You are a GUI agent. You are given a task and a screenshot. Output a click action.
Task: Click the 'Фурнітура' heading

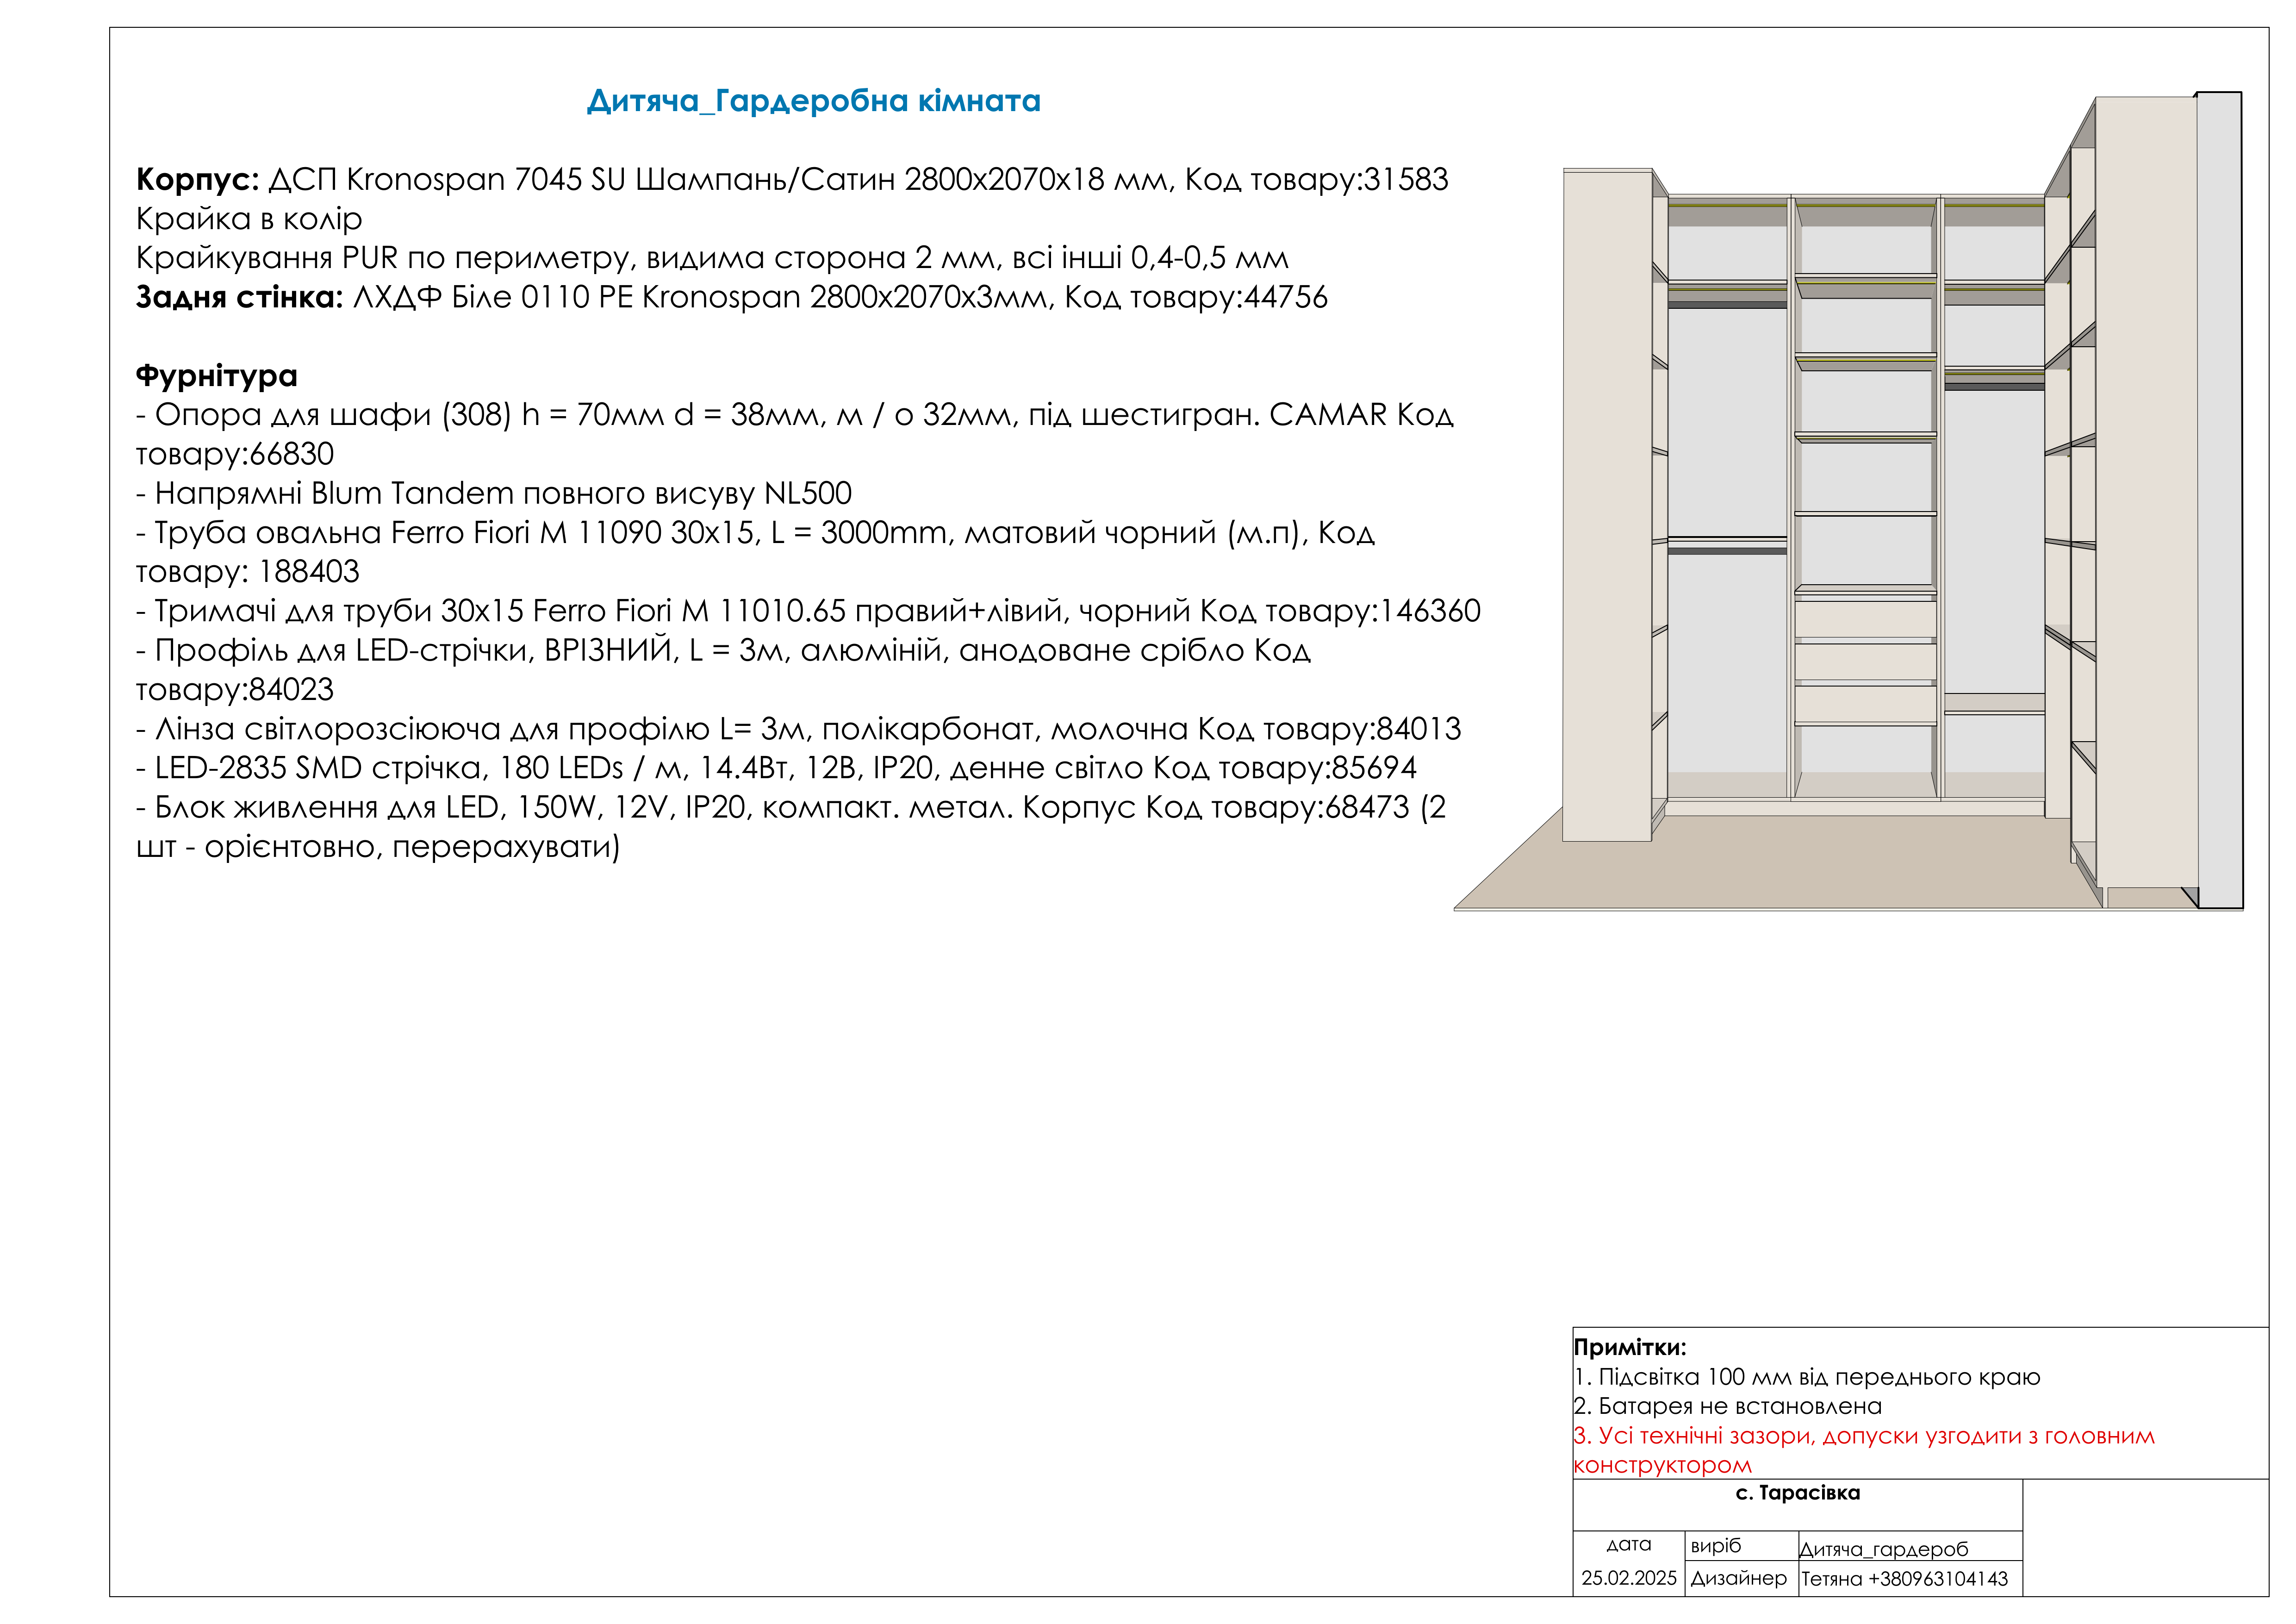216,376
